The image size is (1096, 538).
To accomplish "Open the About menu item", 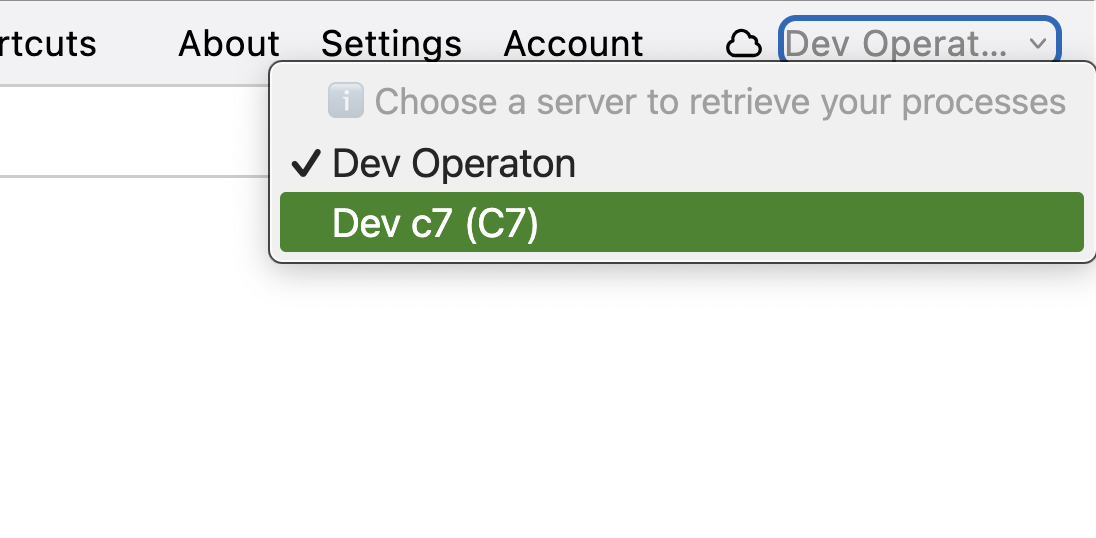I will (x=229, y=44).
